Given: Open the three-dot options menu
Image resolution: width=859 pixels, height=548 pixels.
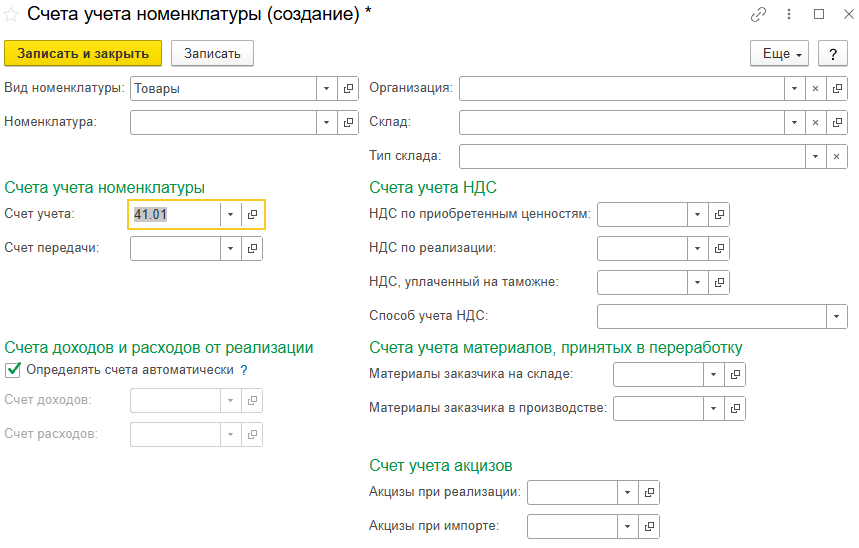Looking at the screenshot, I should [x=789, y=14].
